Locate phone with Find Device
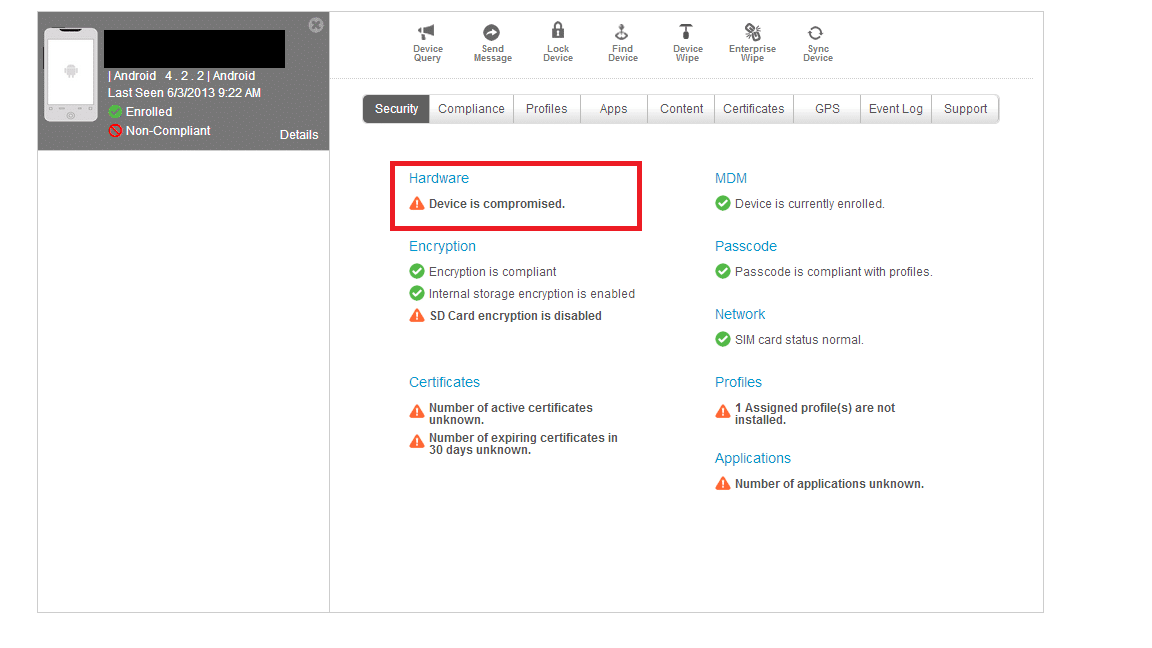 (x=622, y=43)
